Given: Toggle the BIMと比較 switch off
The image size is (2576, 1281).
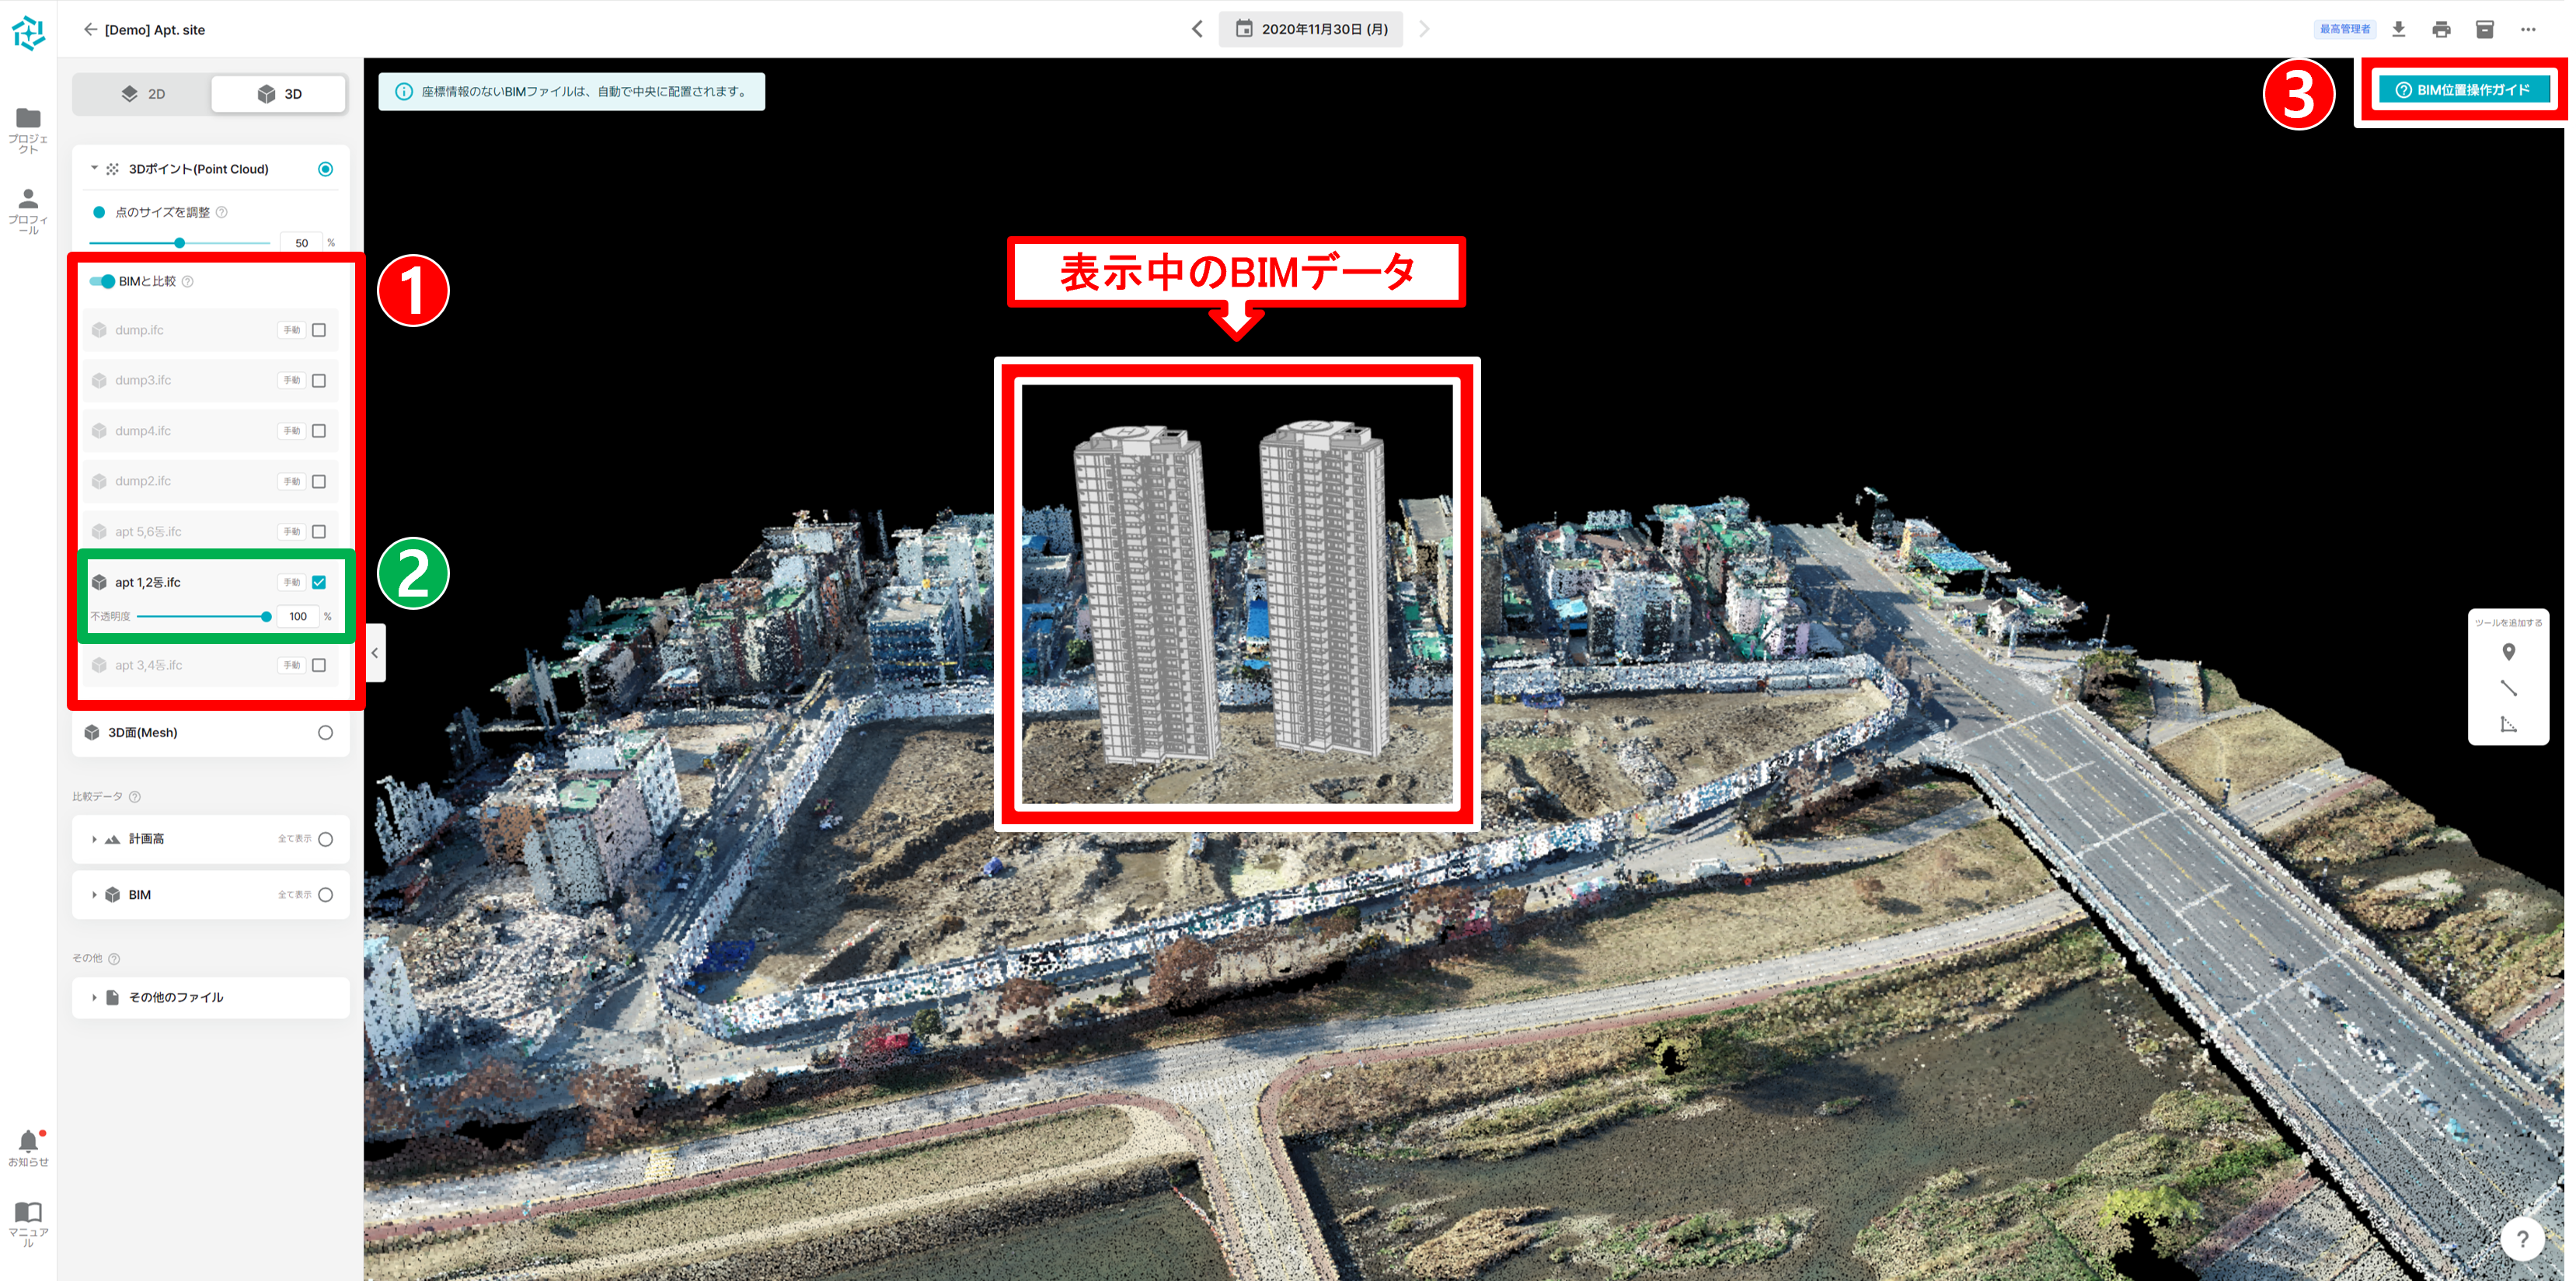Looking at the screenshot, I should click(102, 281).
